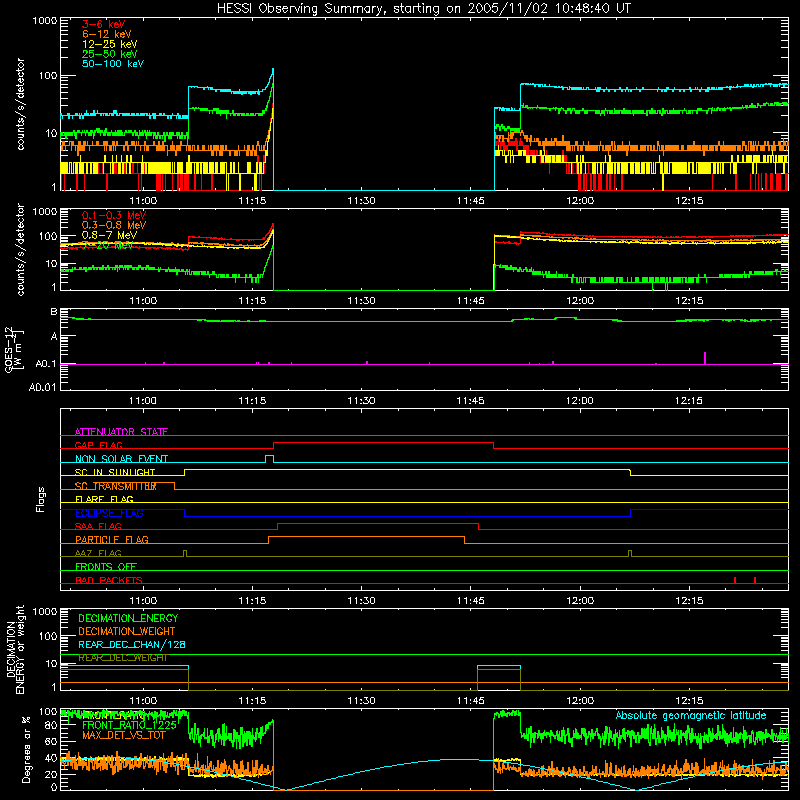Click the REAR_DEC_CHAN/128 legend label
800x800 pixels.
pos(132,644)
